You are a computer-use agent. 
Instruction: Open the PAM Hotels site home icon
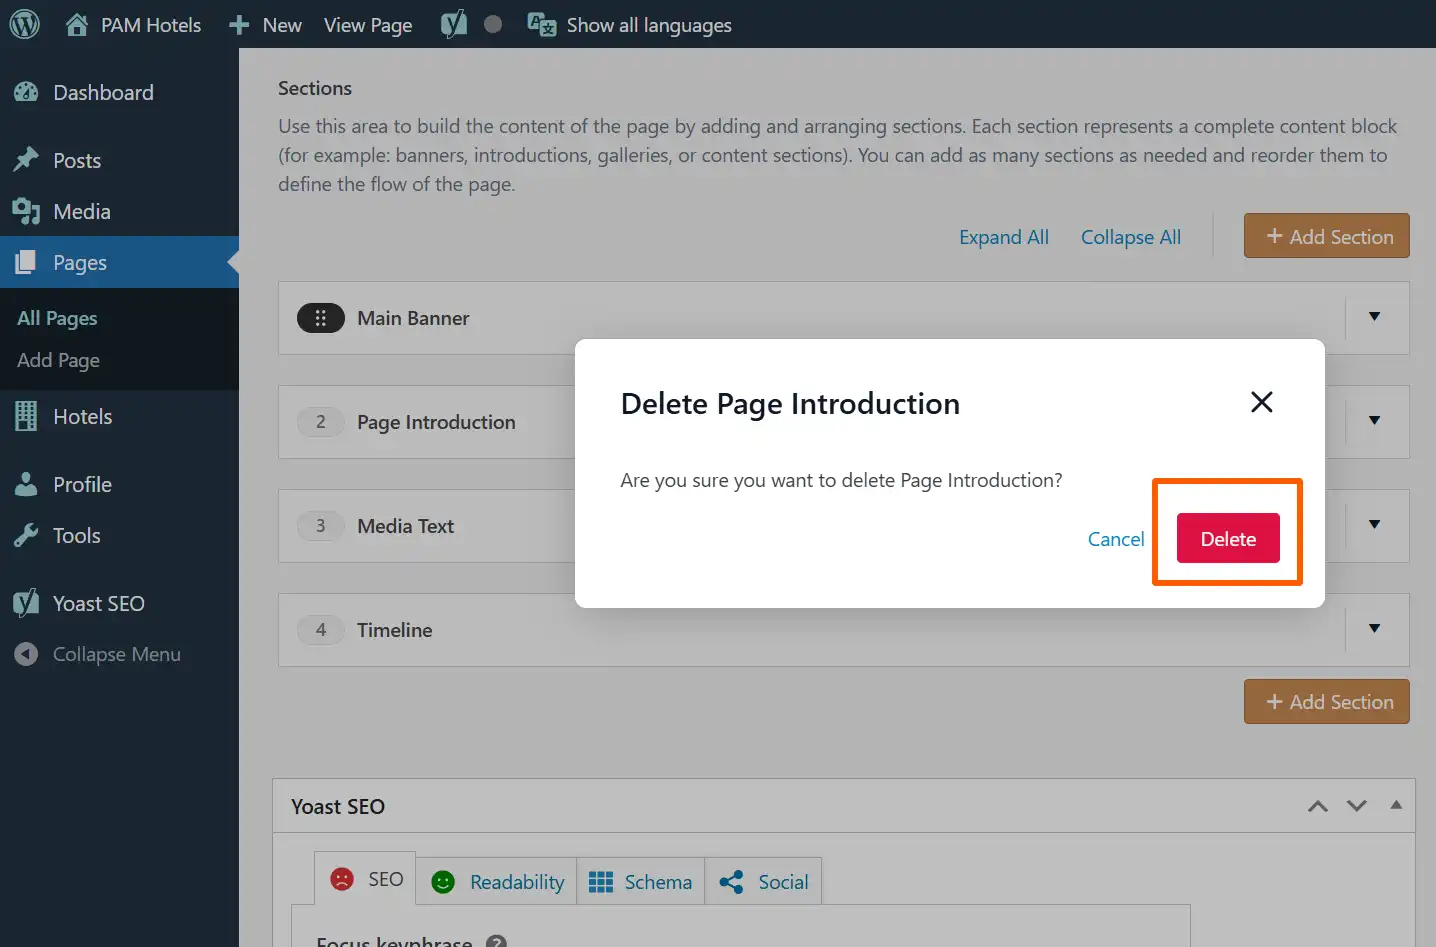point(77,25)
